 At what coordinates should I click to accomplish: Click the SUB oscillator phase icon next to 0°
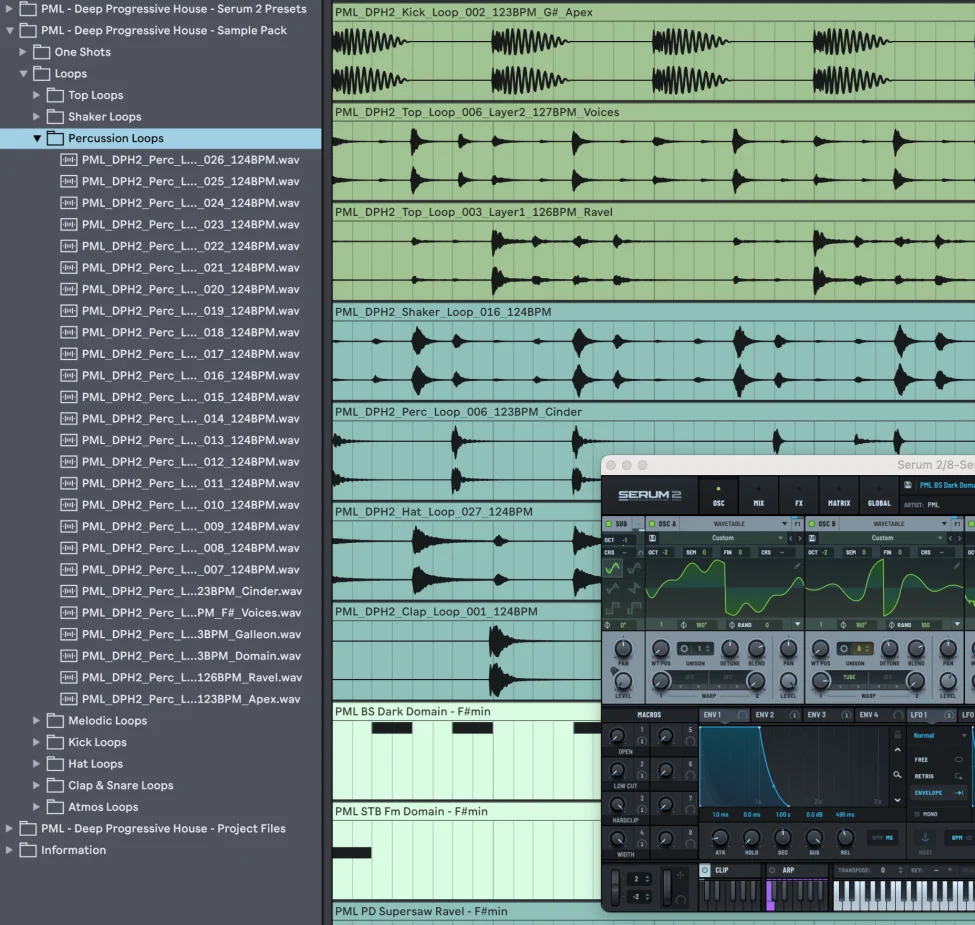608,625
